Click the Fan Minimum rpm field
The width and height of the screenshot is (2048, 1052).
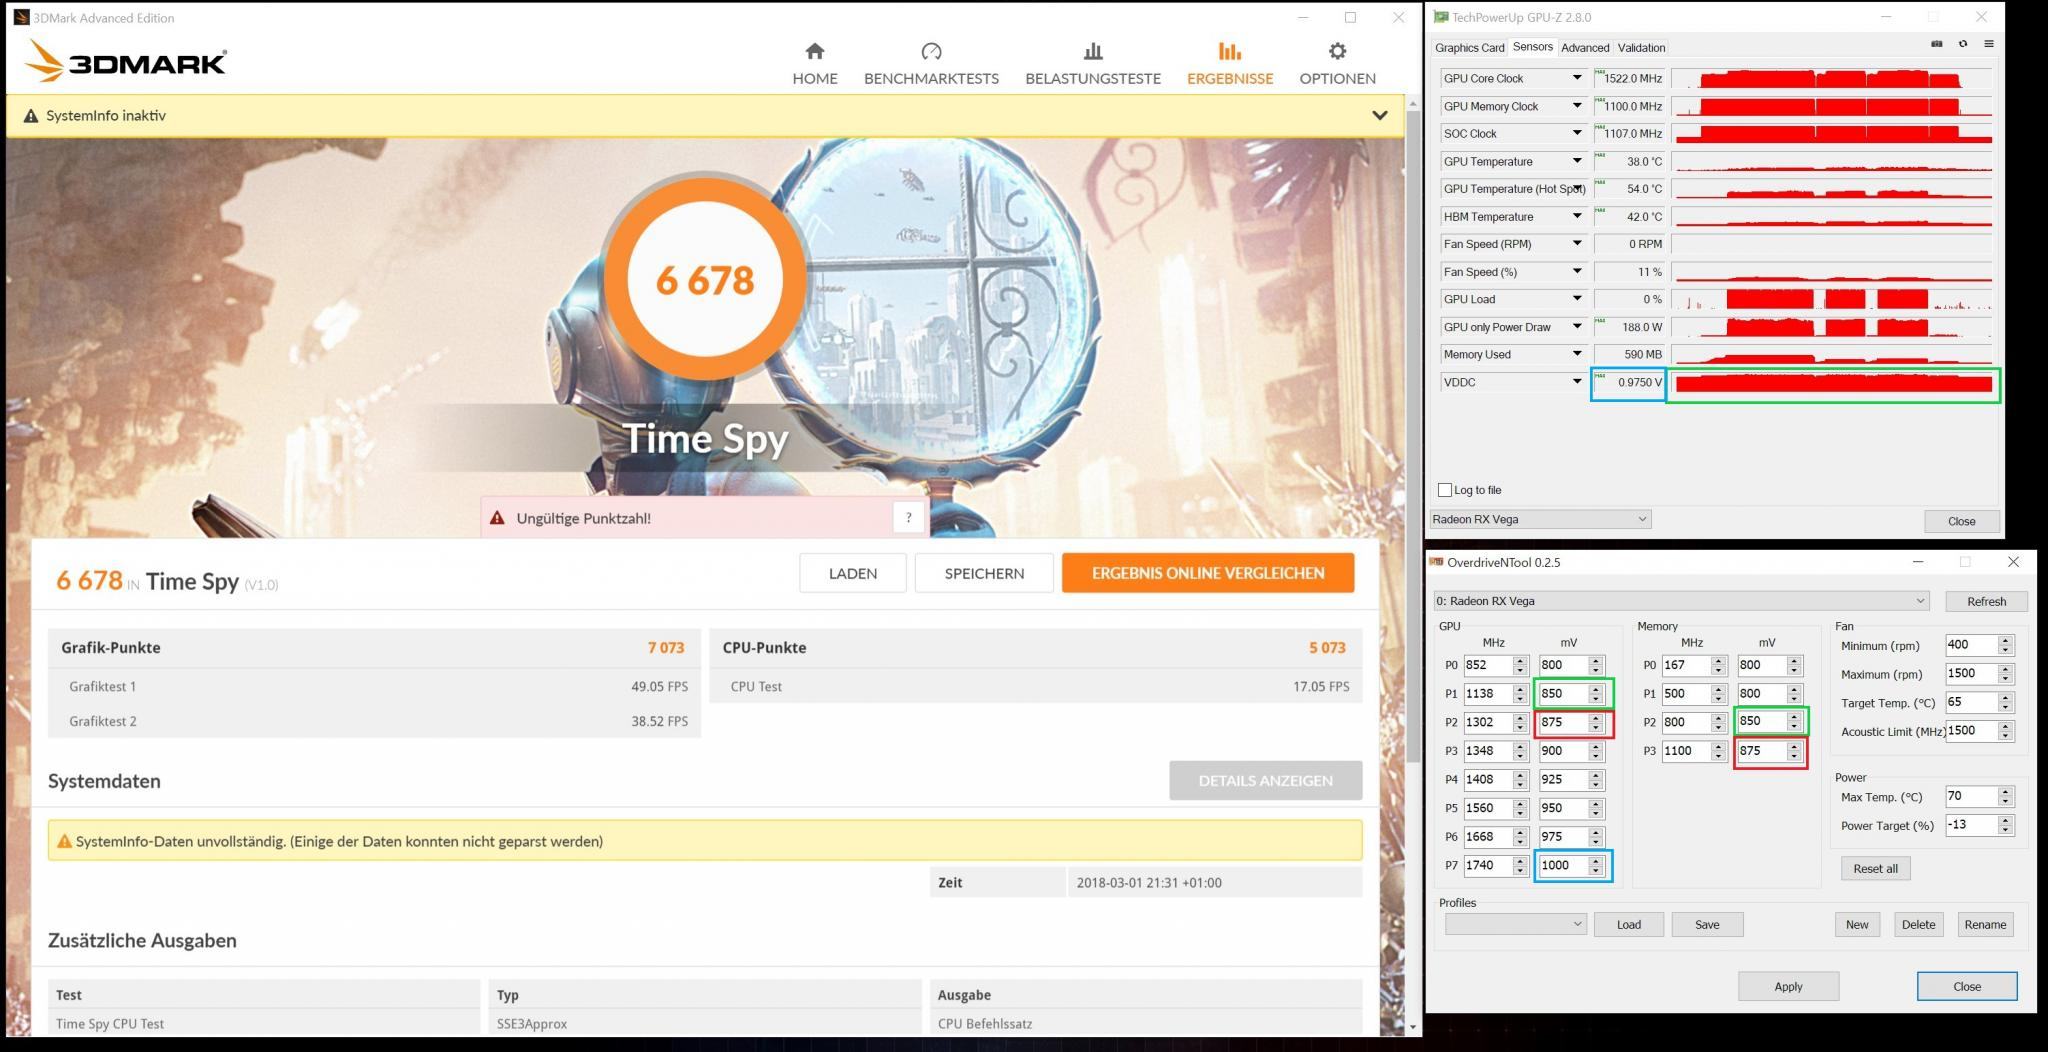[x=1970, y=645]
